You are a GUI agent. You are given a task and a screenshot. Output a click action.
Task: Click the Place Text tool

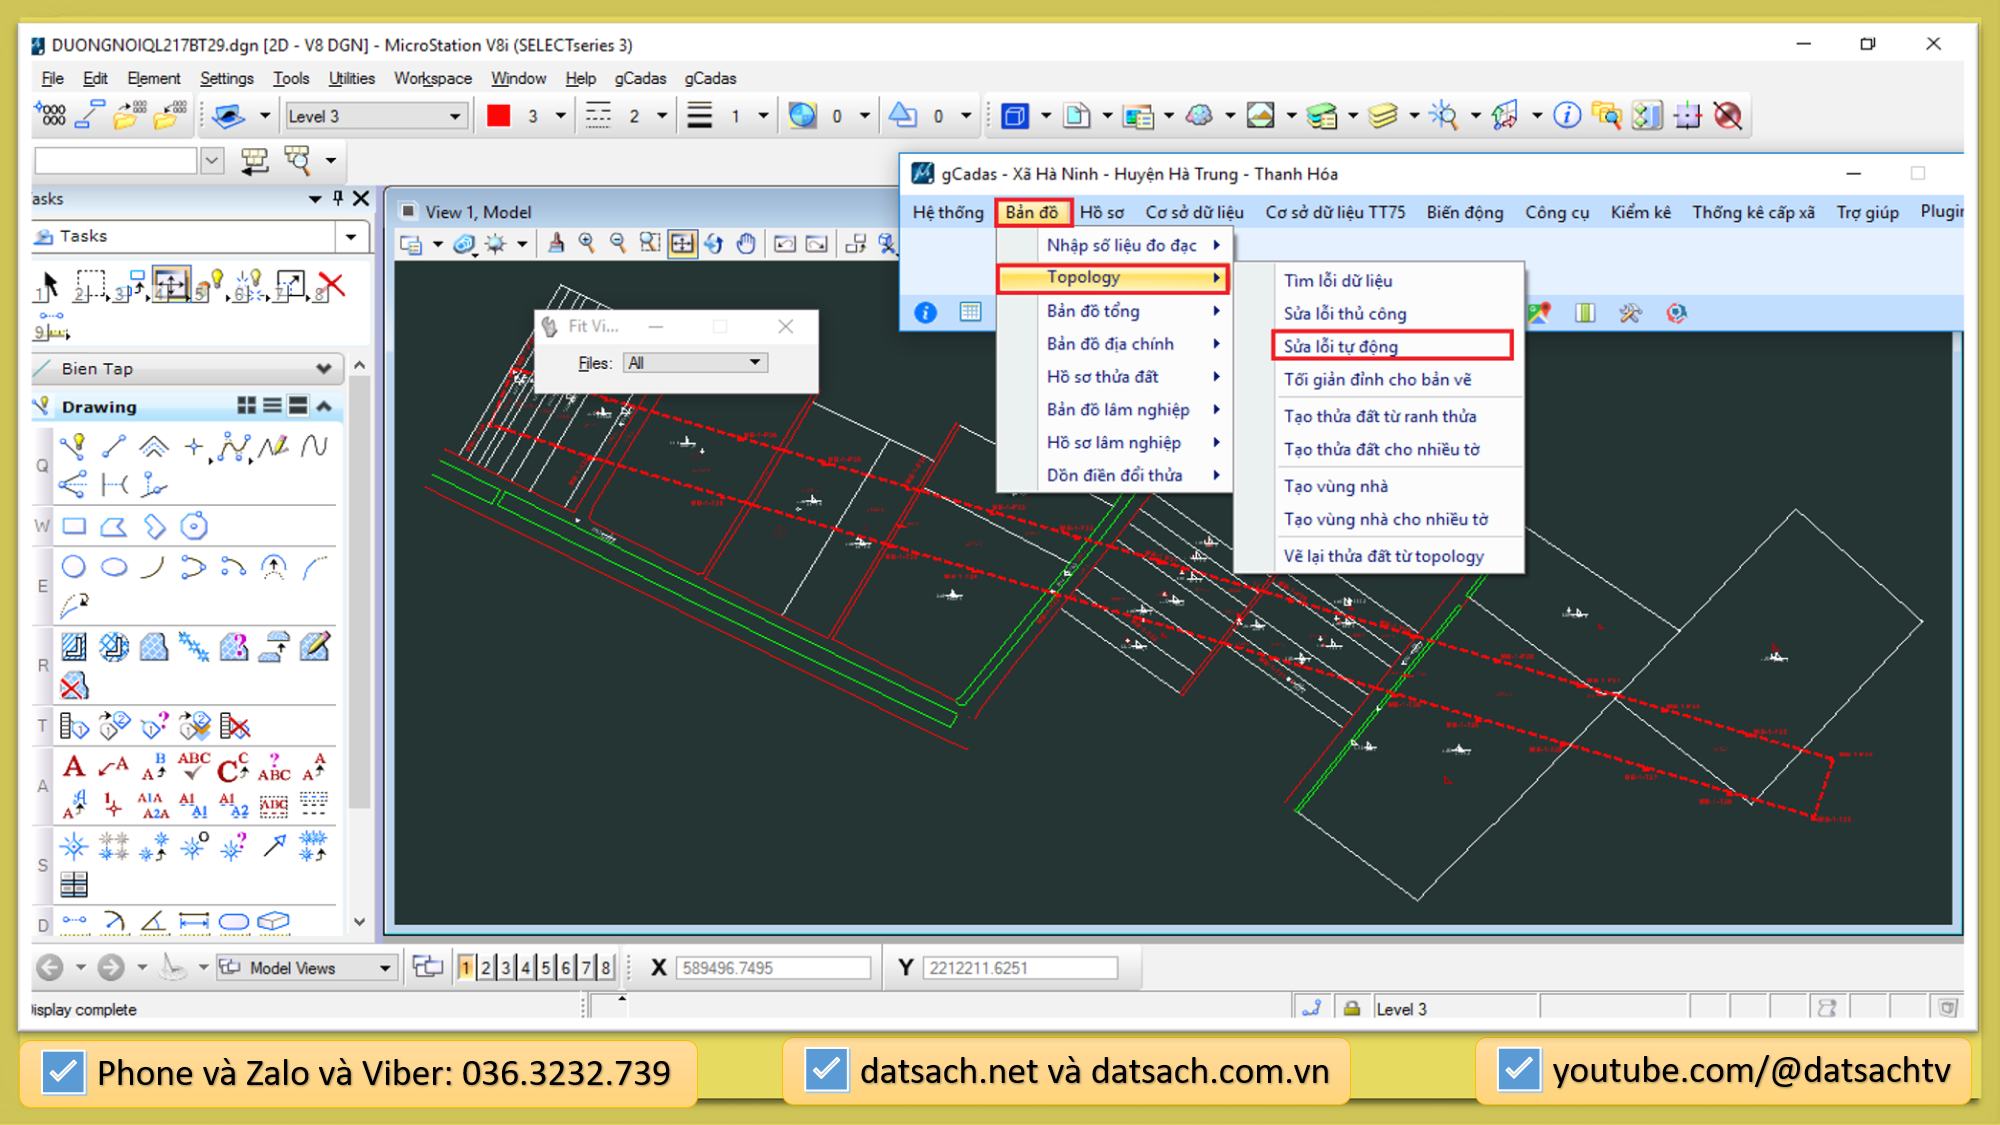73,767
